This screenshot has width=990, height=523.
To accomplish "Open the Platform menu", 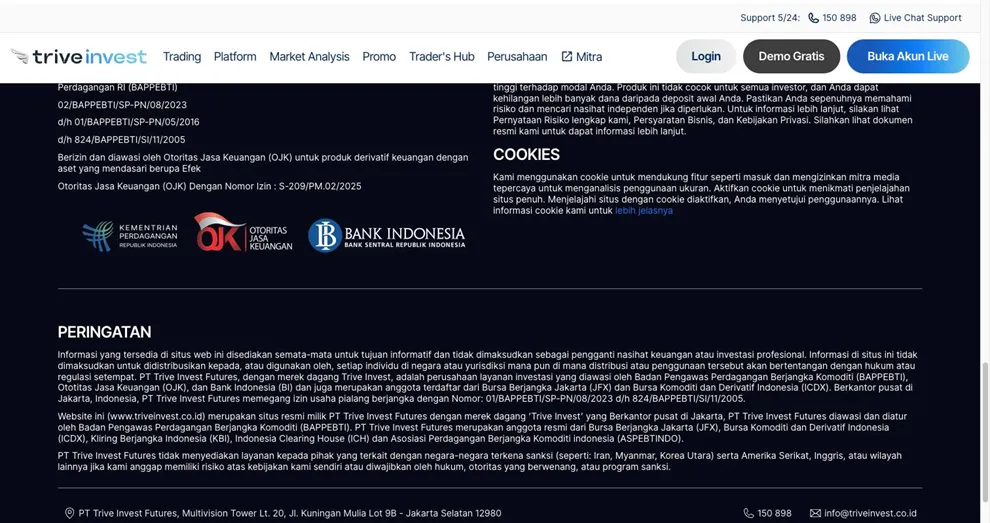I will [x=235, y=56].
